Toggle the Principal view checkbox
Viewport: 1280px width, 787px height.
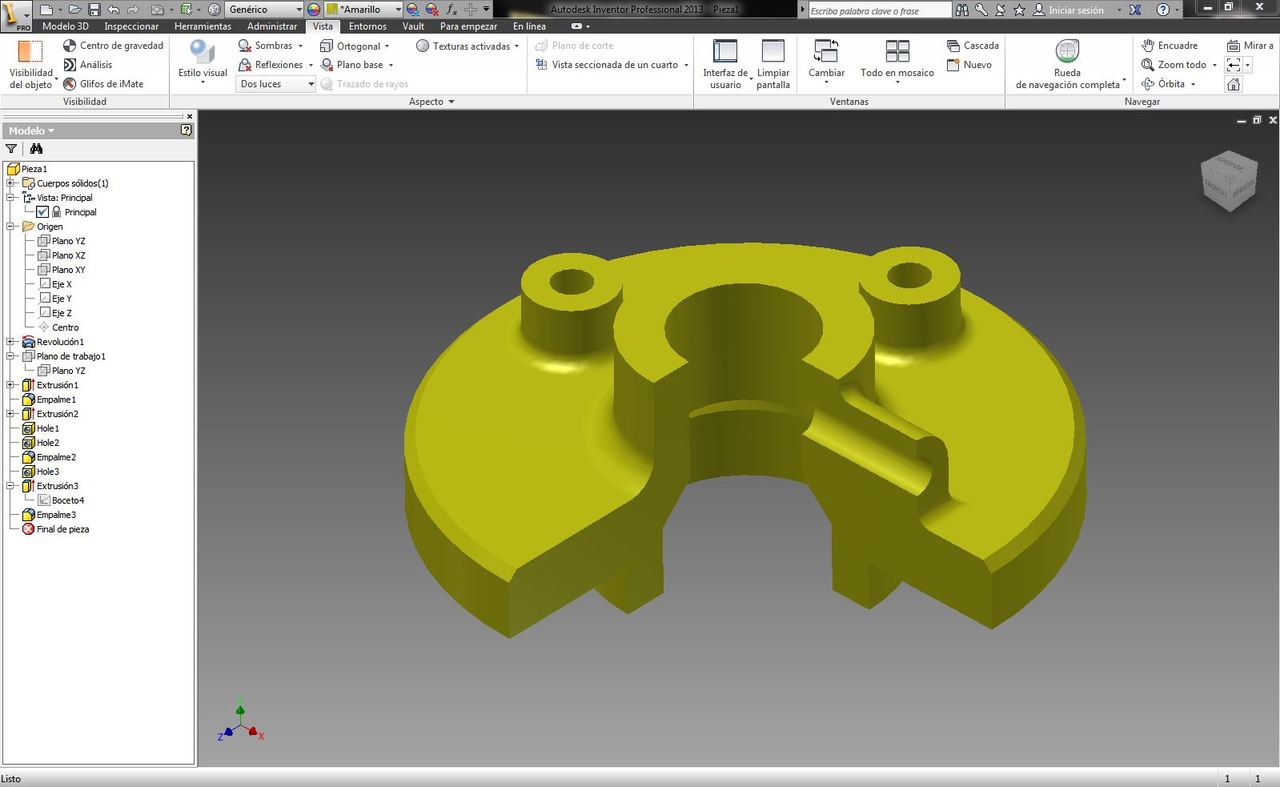click(42, 212)
